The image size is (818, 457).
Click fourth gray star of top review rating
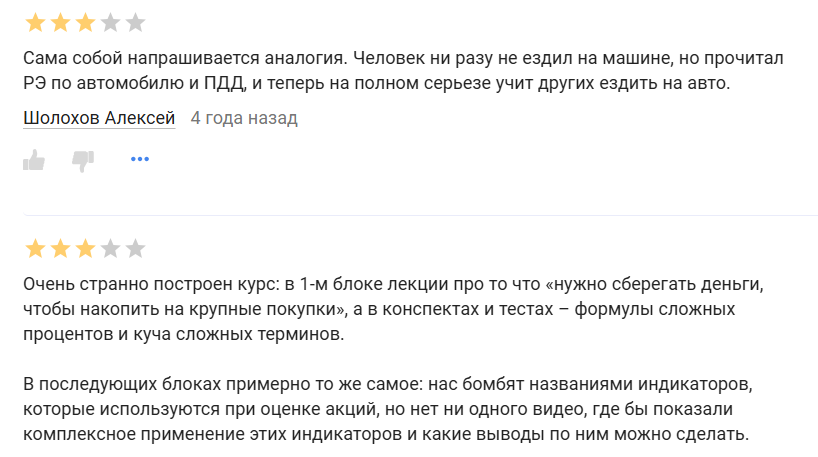coord(110,22)
